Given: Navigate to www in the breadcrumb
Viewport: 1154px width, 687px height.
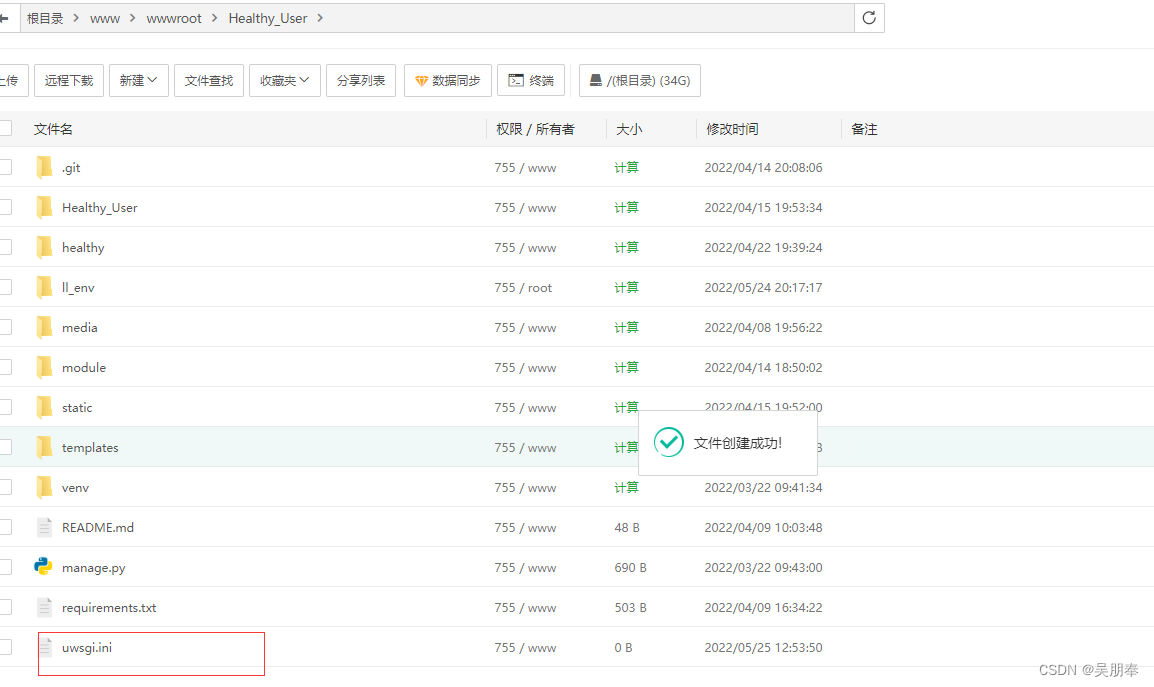Looking at the screenshot, I should point(105,18).
